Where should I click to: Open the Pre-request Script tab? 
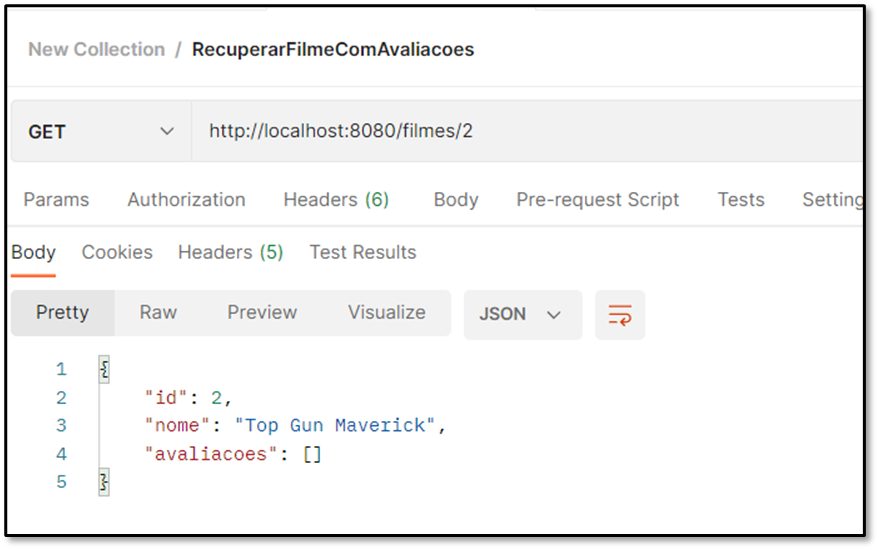(598, 200)
